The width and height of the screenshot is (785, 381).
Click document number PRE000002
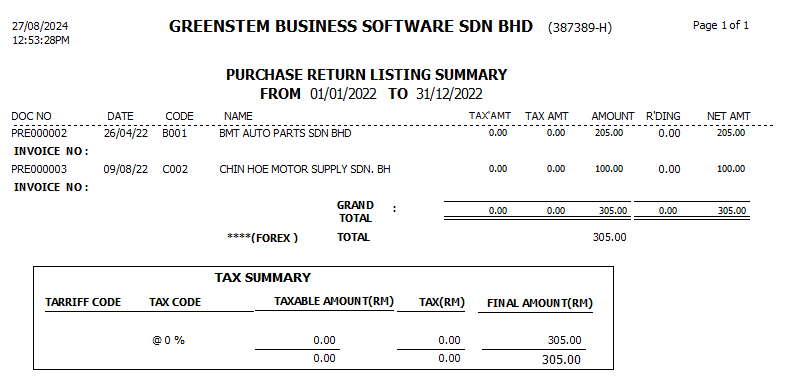click(x=39, y=134)
